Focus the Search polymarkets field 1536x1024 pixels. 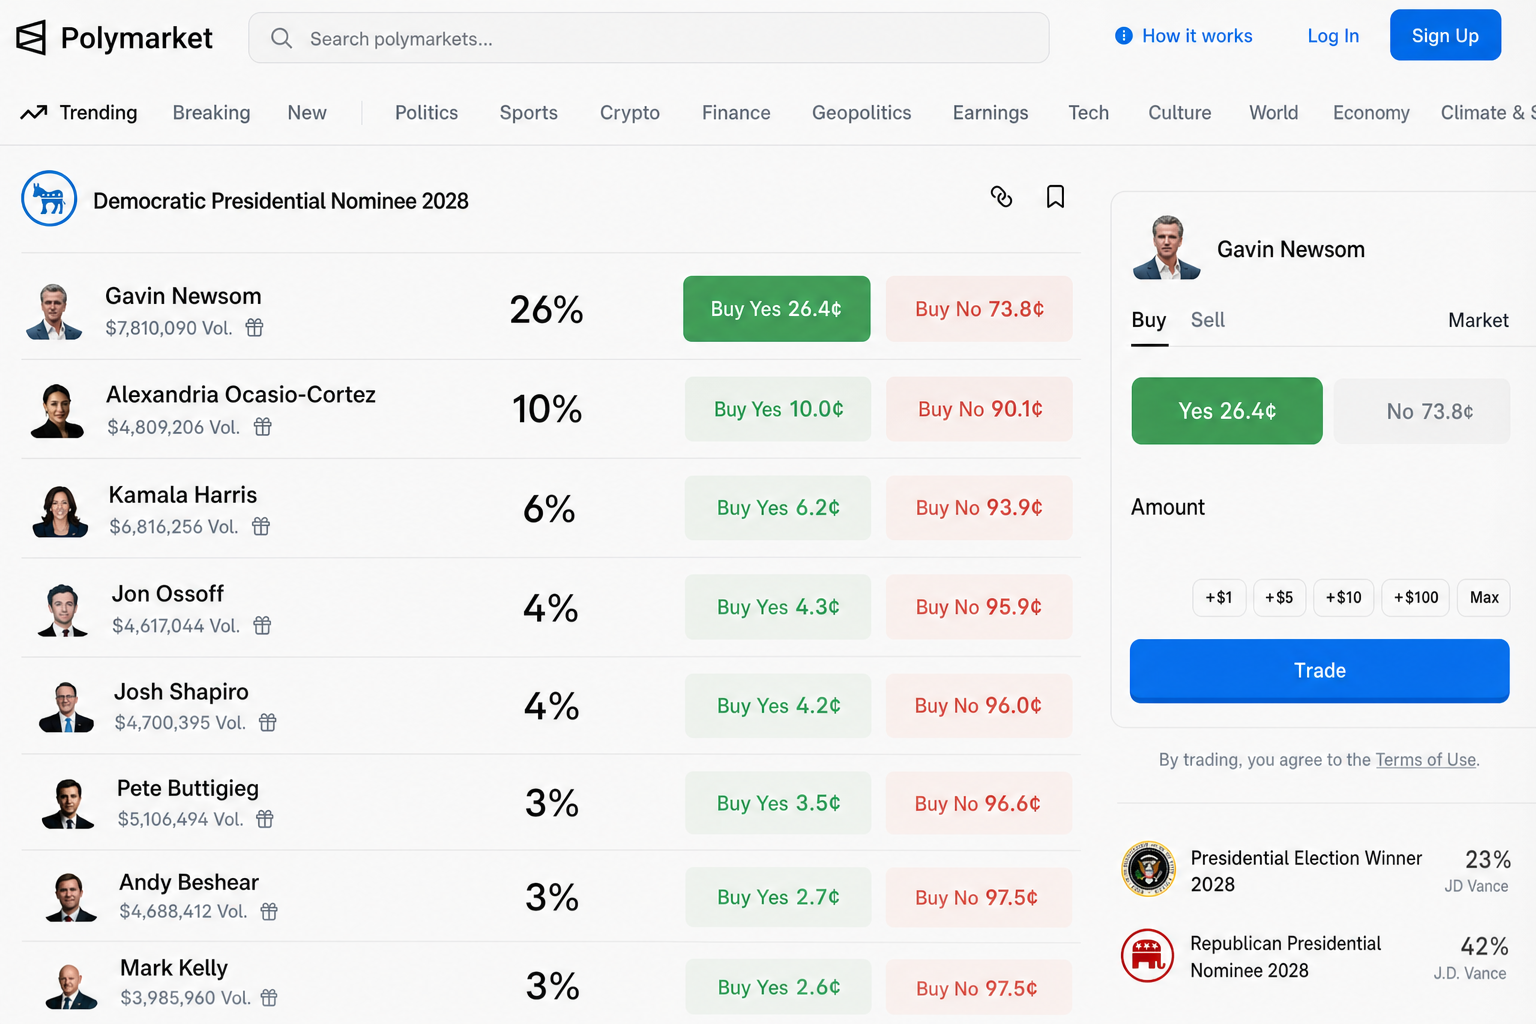(x=649, y=38)
